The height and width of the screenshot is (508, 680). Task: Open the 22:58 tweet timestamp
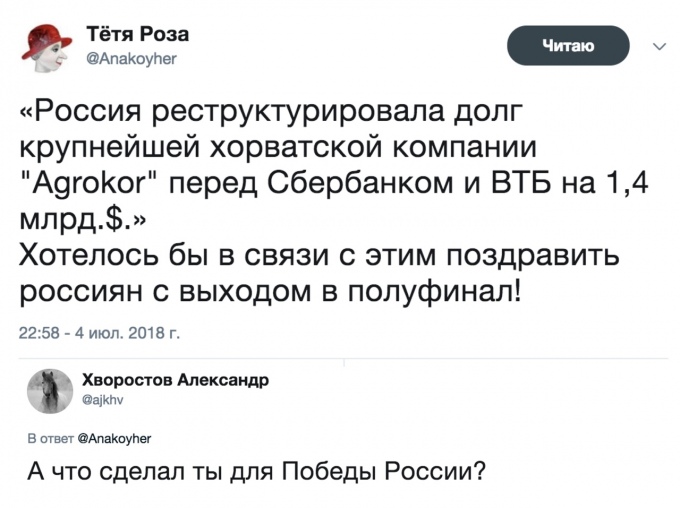(38, 332)
